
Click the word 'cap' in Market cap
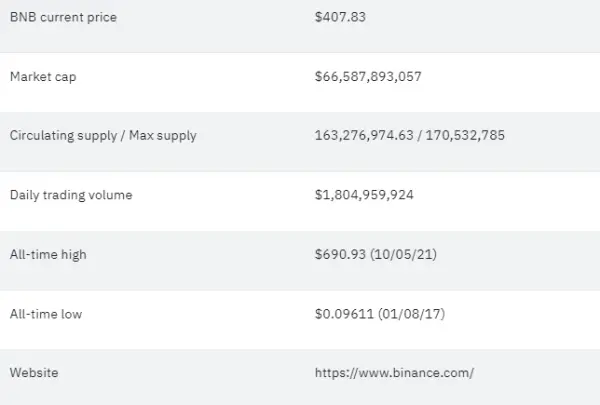pos(65,77)
